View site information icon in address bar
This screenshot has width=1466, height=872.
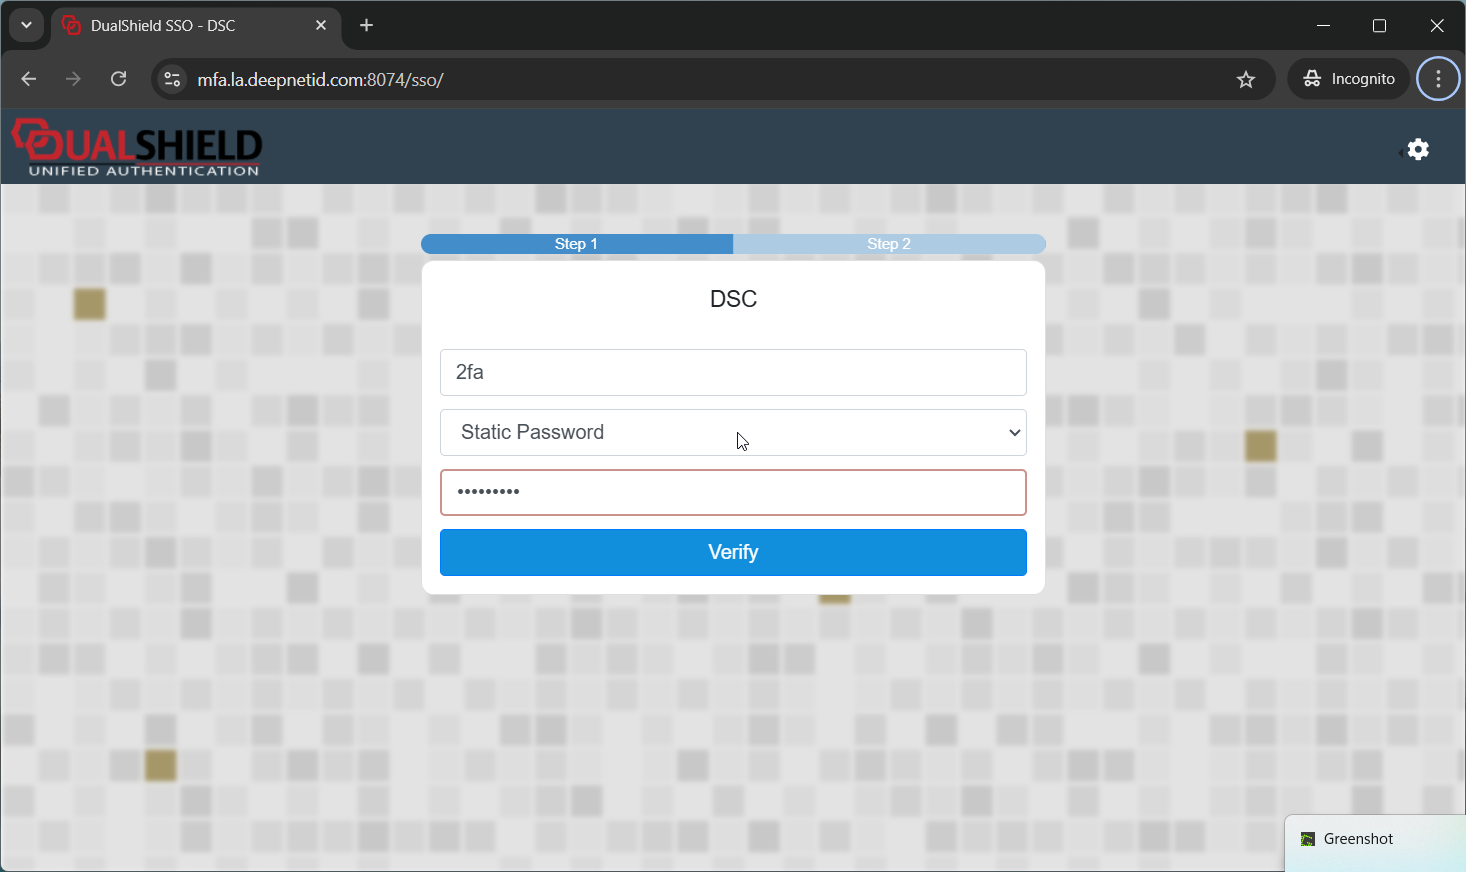click(172, 80)
